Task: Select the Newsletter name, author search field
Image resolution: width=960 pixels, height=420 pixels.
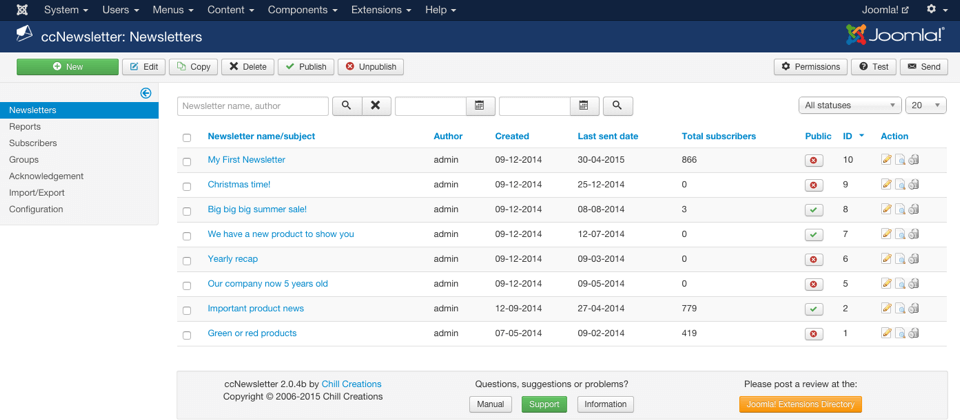Action: (x=253, y=106)
